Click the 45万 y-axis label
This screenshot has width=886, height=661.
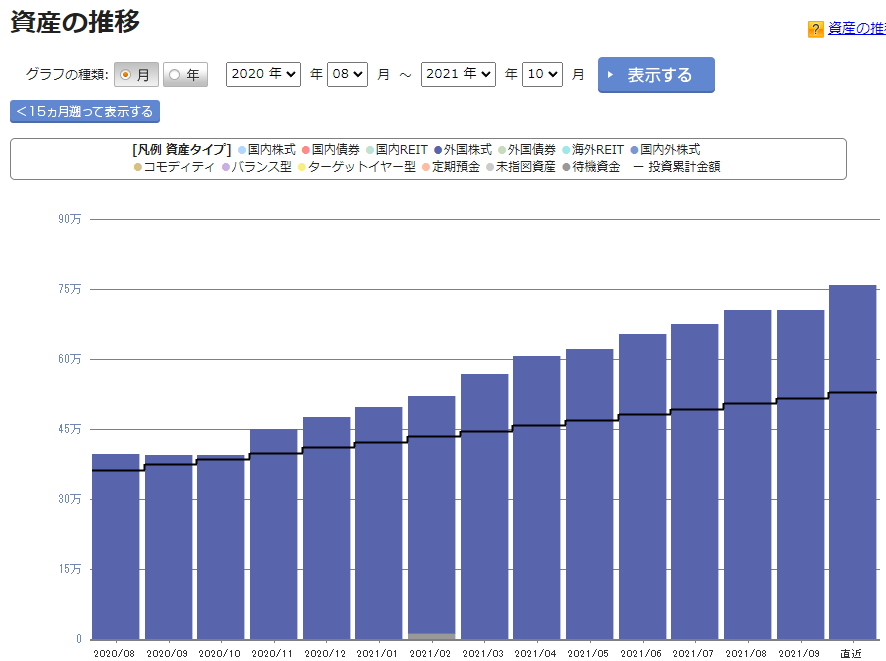point(70,429)
